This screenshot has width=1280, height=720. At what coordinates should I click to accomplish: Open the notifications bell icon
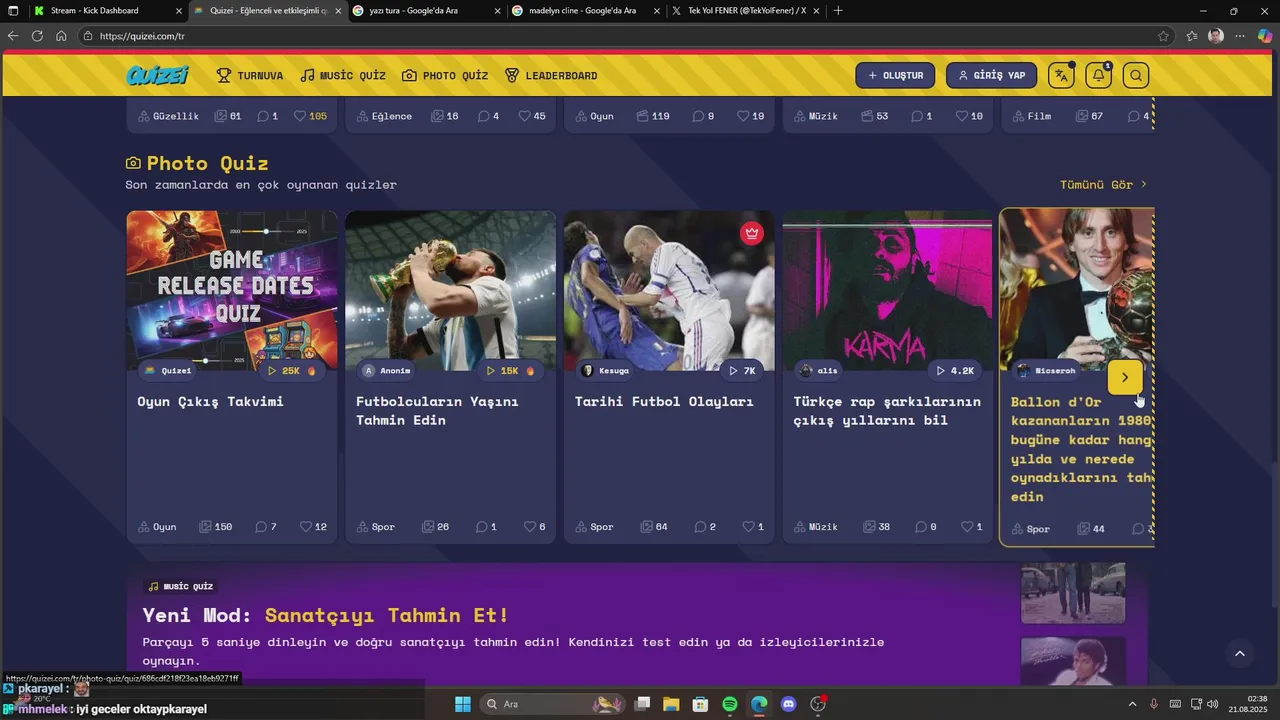[1098, 75]
